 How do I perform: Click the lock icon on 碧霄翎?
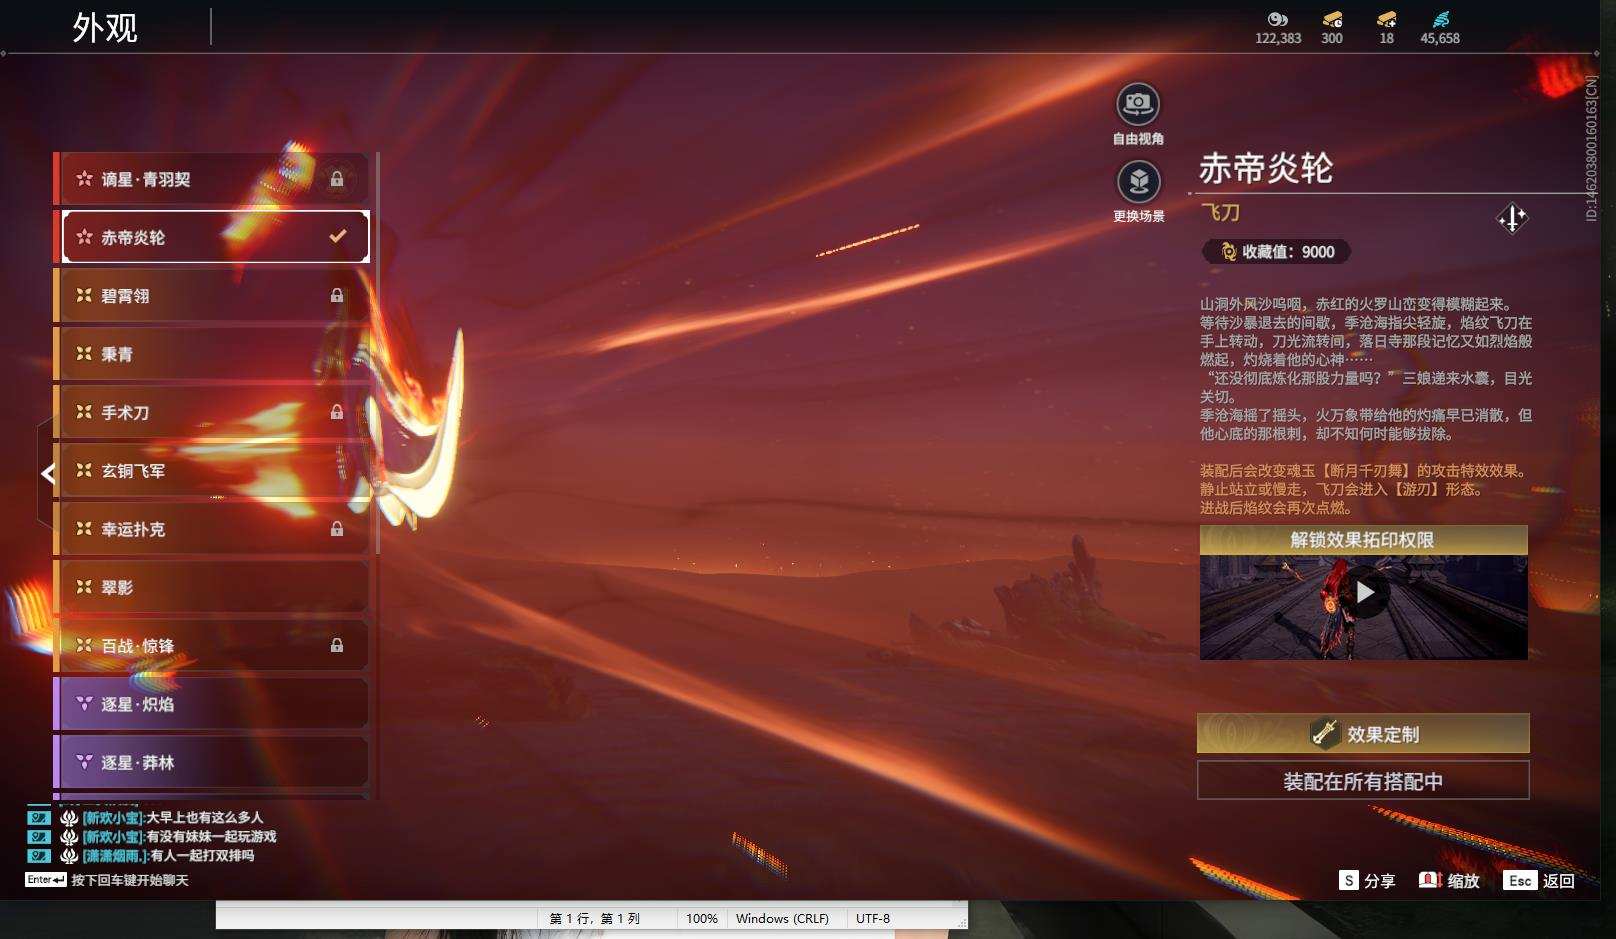coord(337,295)
